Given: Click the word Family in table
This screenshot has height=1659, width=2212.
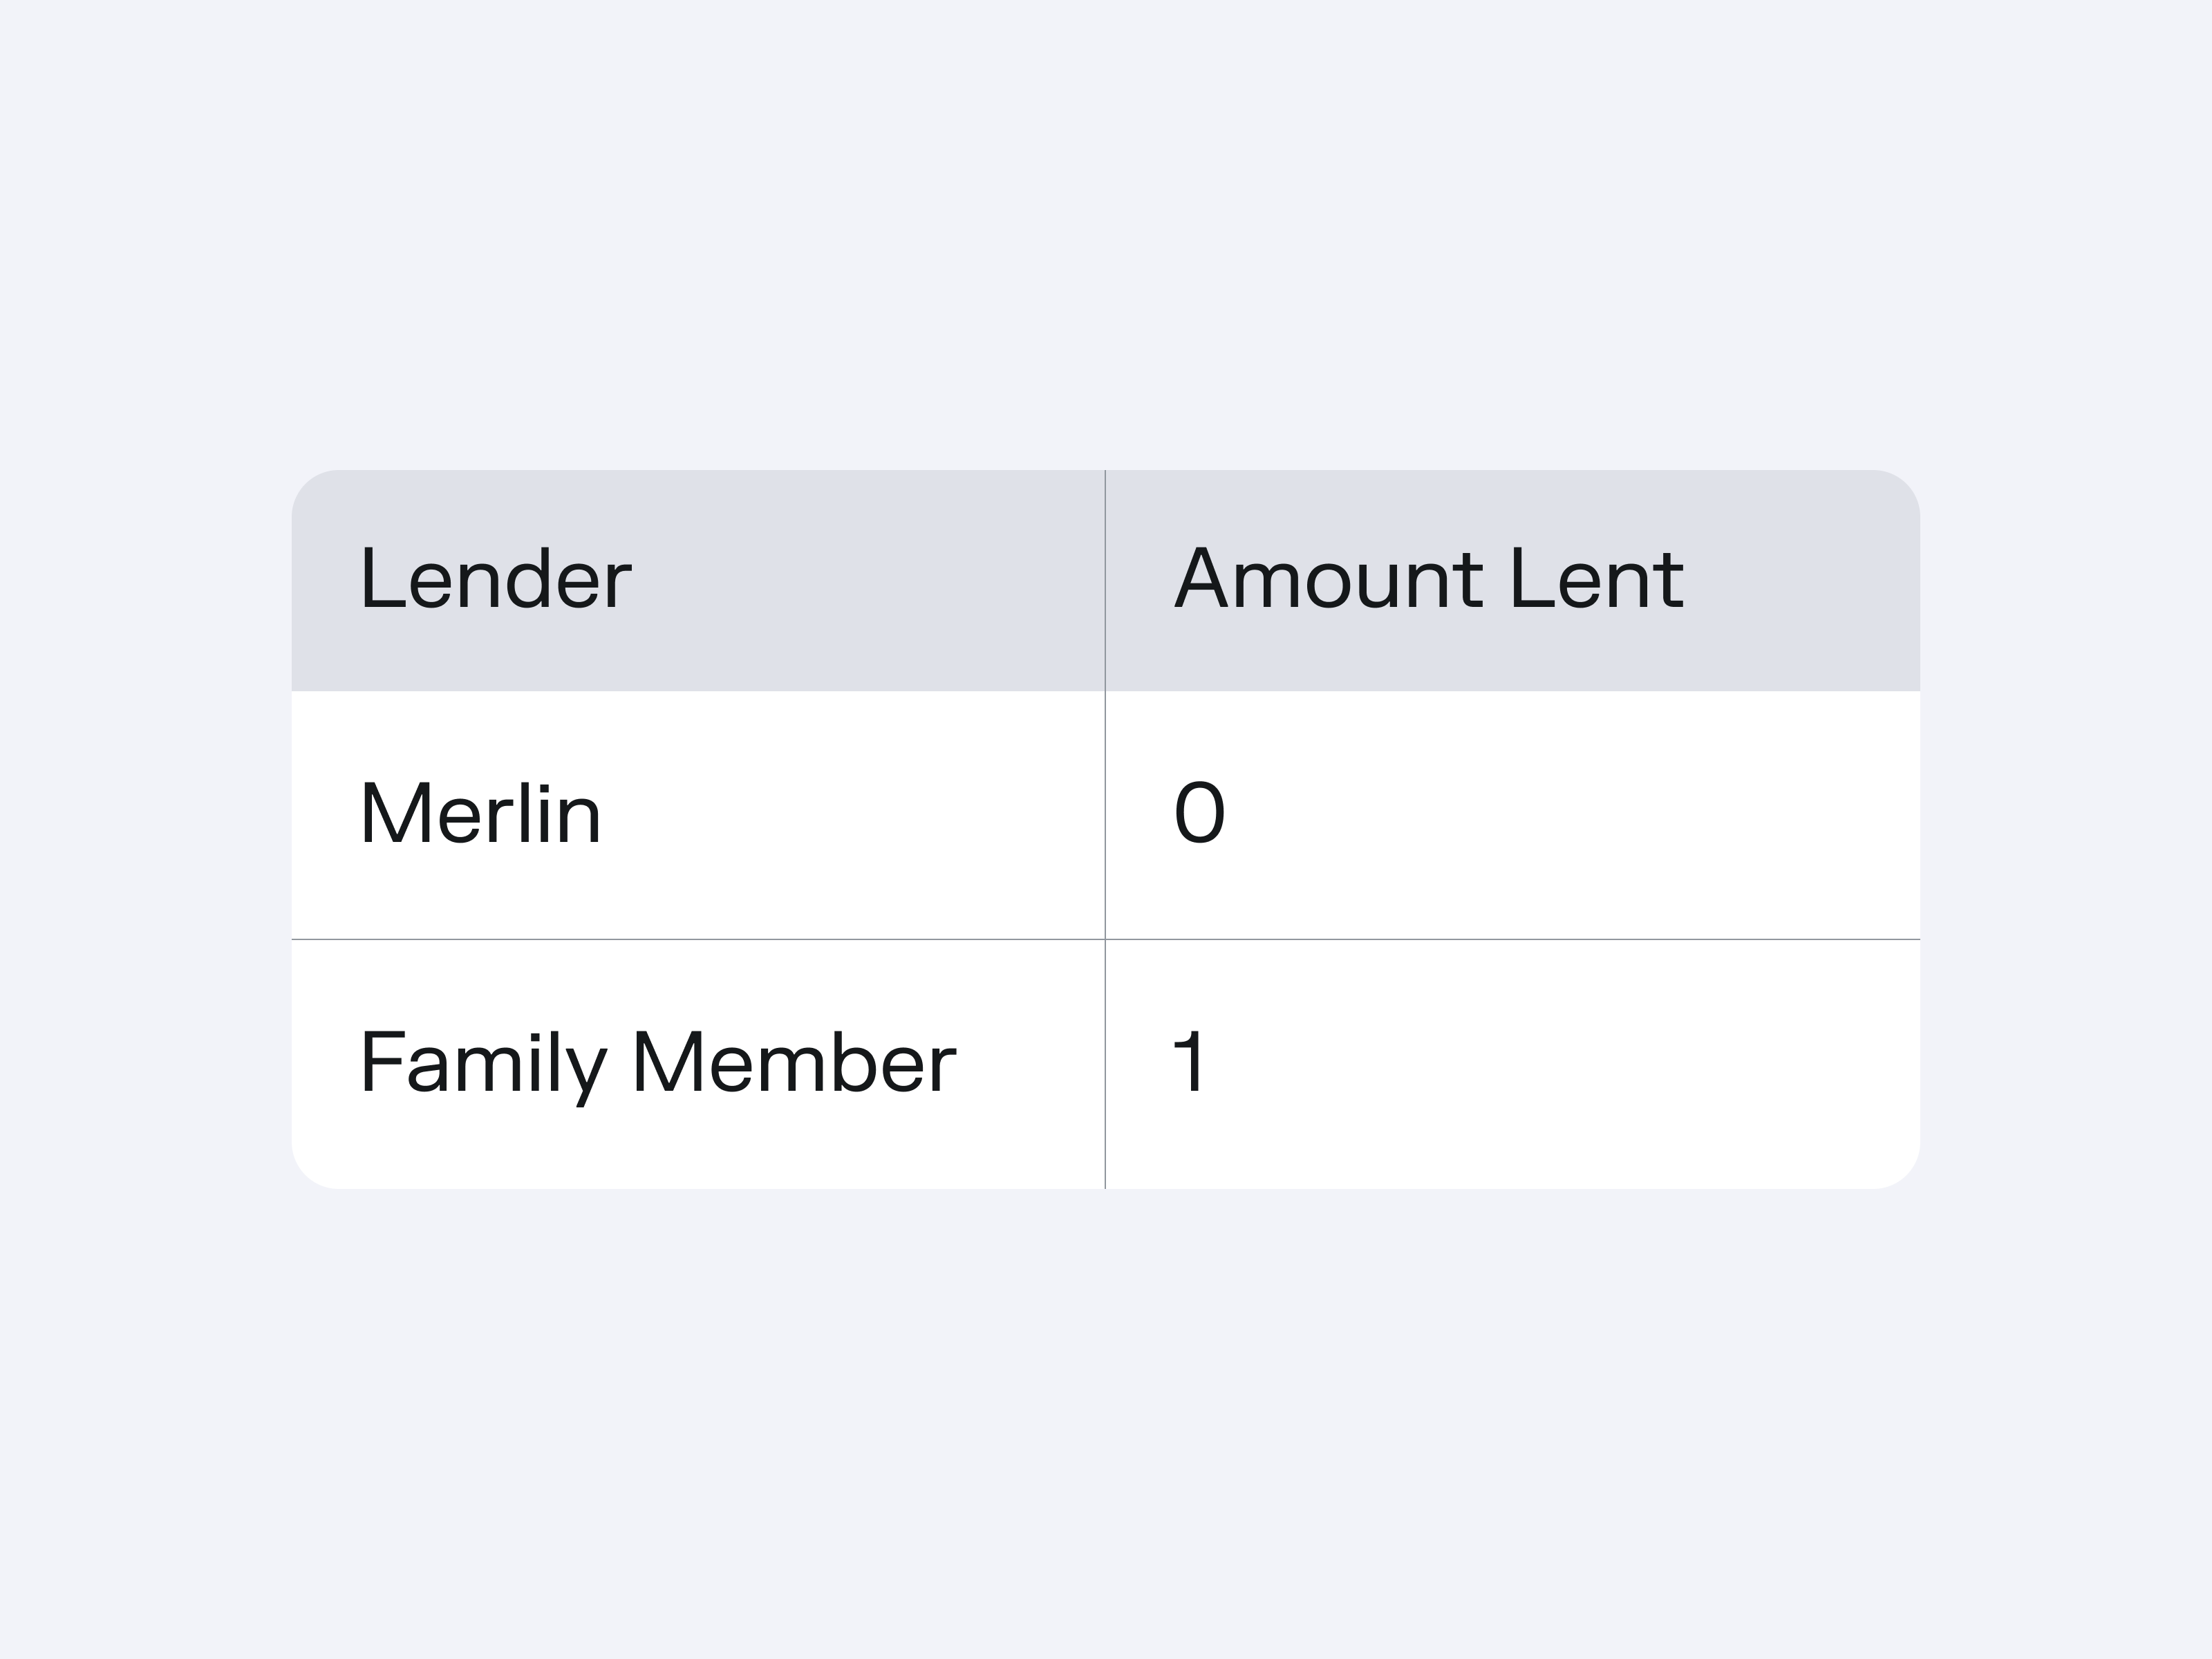Looking at the screenshot, I should [x=483, y=1063].
